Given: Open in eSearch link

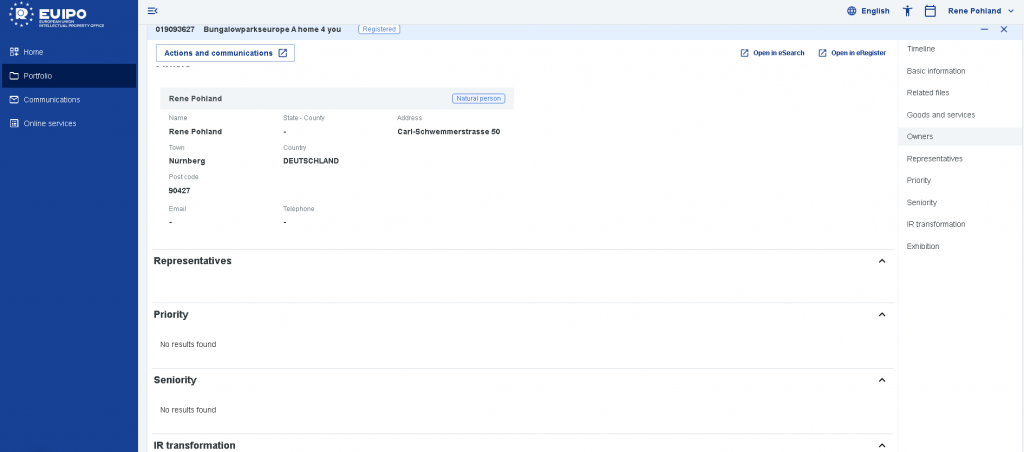Looking at the screenshot, I should (772, 53).
